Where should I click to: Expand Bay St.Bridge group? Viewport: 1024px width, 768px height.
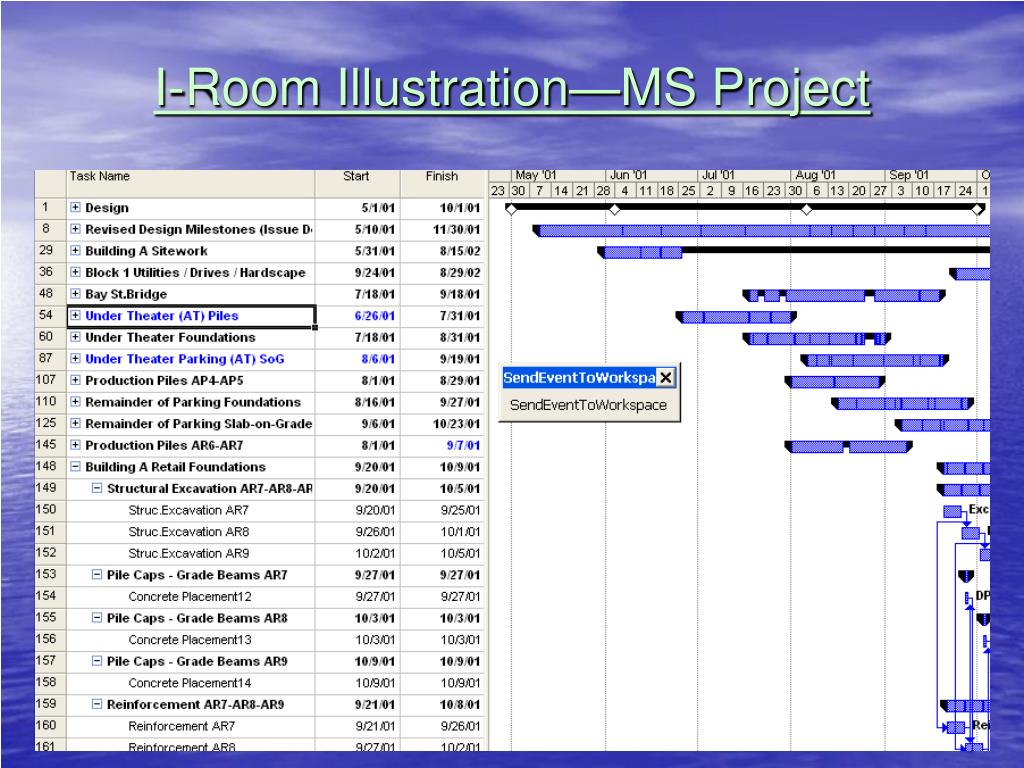click(x=75, y=293)
